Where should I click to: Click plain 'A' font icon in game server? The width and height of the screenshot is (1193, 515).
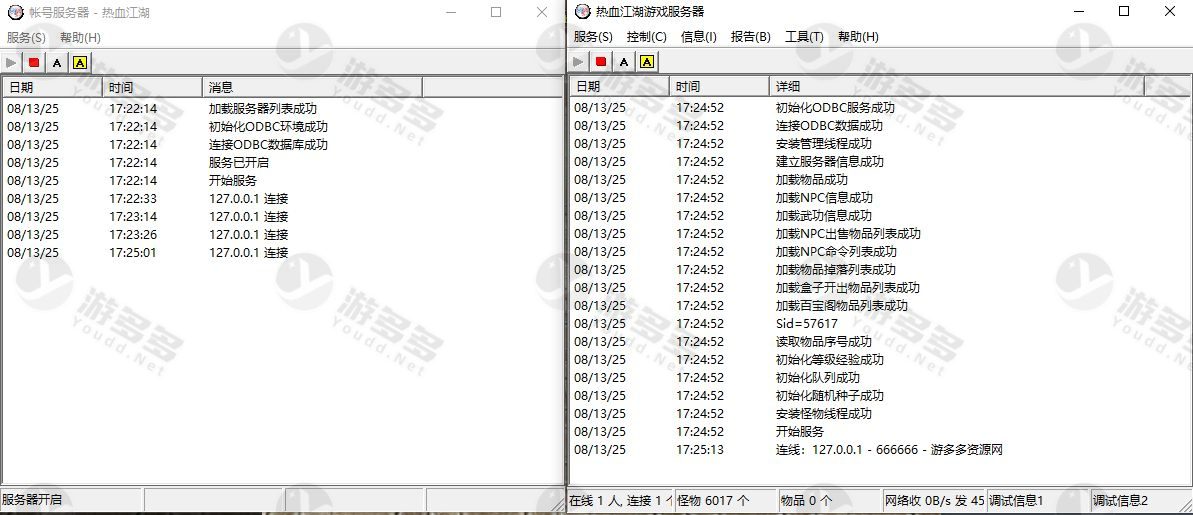click(x=624, y=62)
